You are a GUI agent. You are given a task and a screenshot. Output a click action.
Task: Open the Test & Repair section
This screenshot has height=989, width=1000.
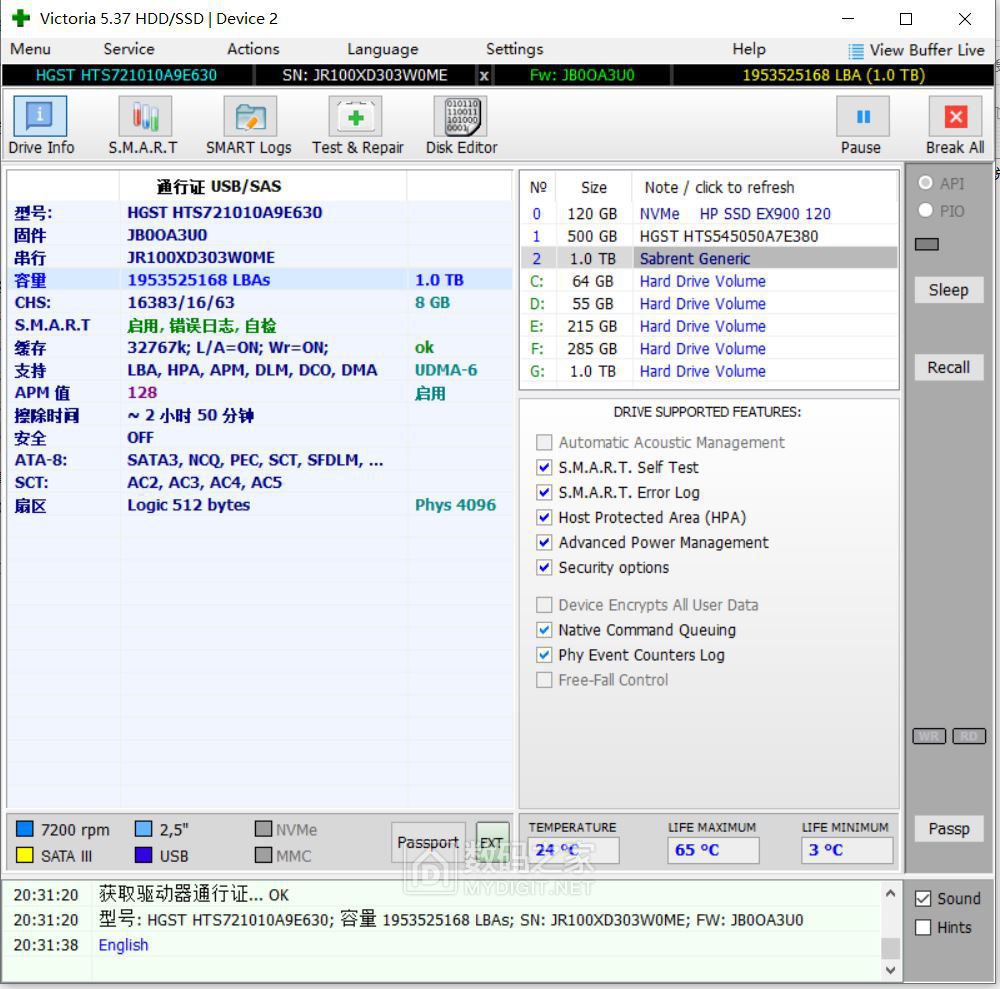(x=355, y=116)
